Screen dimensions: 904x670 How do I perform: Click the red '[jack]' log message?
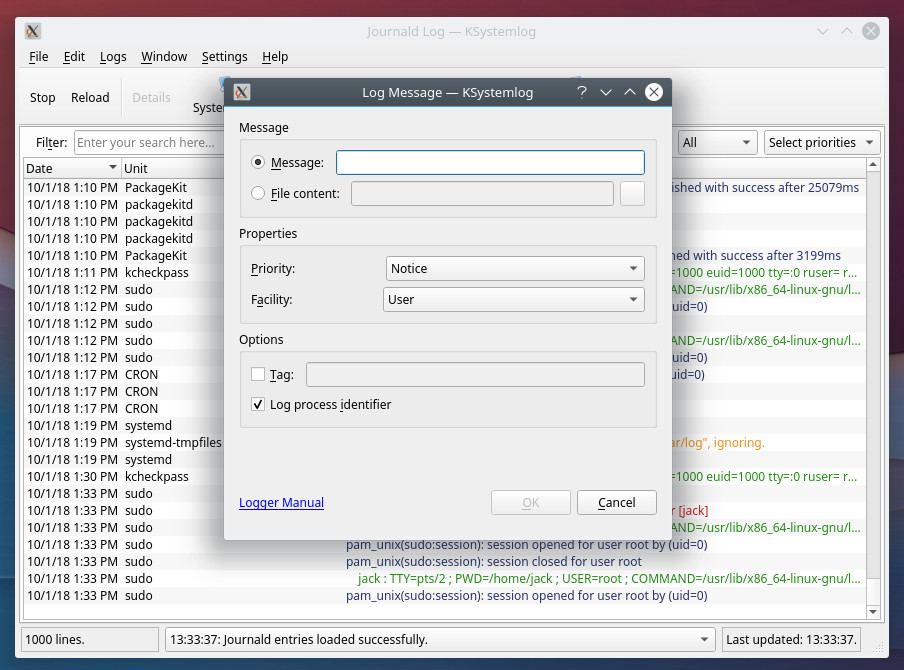690,511
